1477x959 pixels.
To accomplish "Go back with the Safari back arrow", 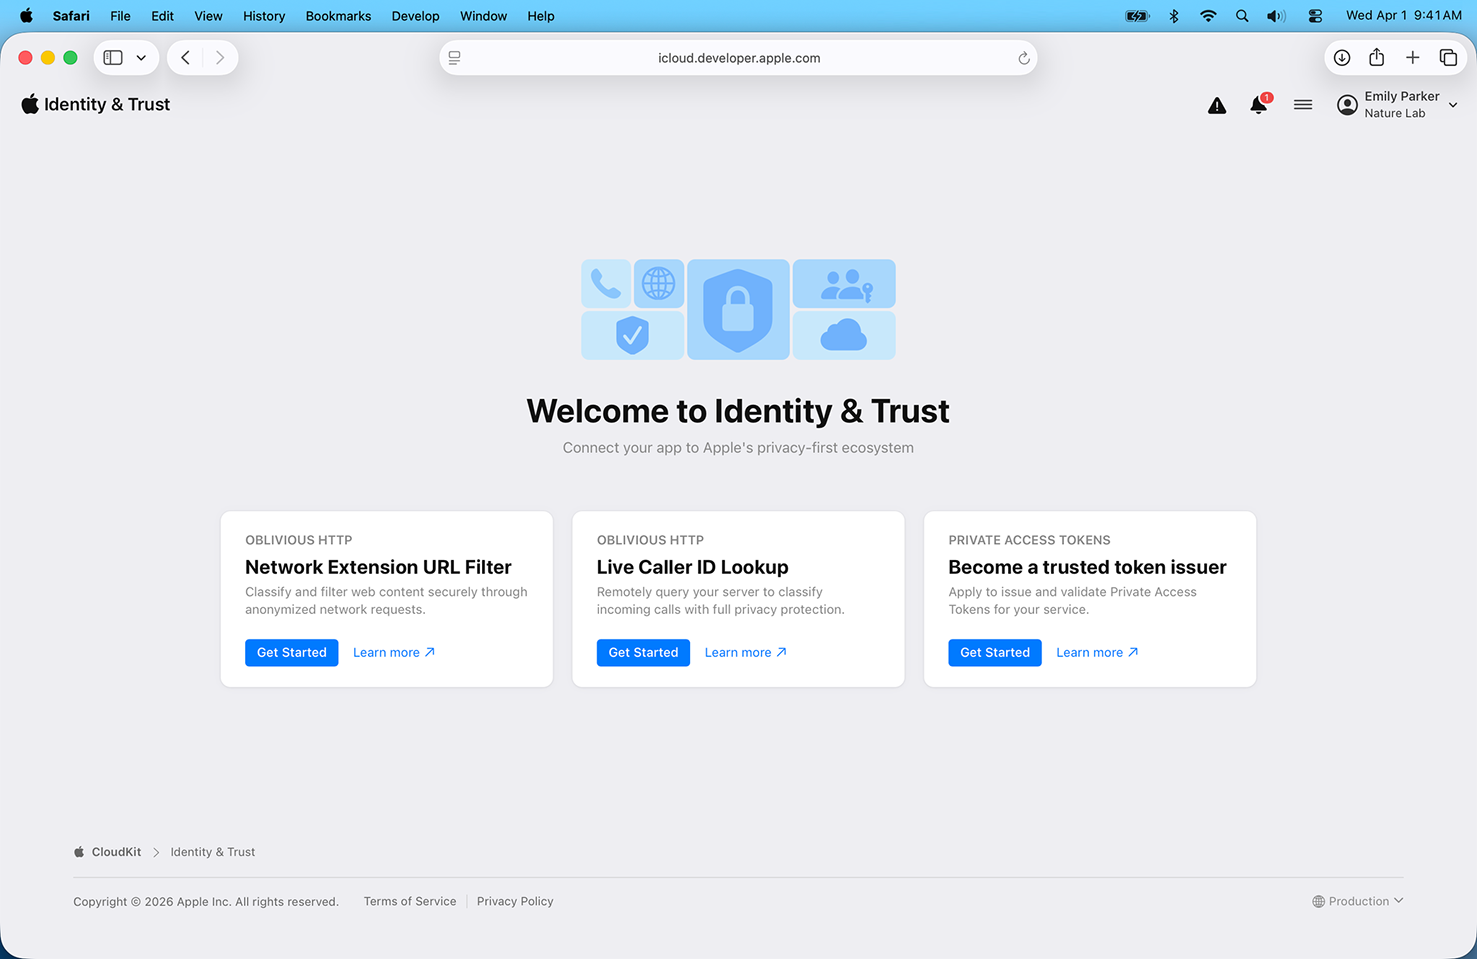I will (x=185, y=58).
